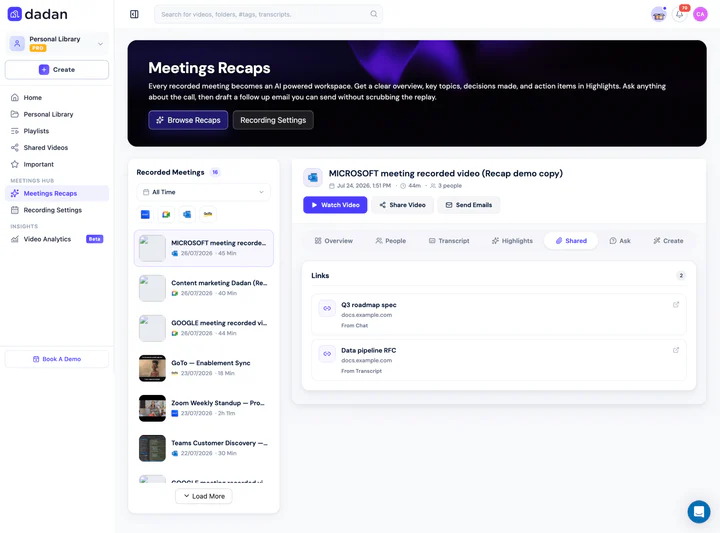Filter meetings by Google Meet icon
Viewport: 720px width, 533px height.
point(166,214)
